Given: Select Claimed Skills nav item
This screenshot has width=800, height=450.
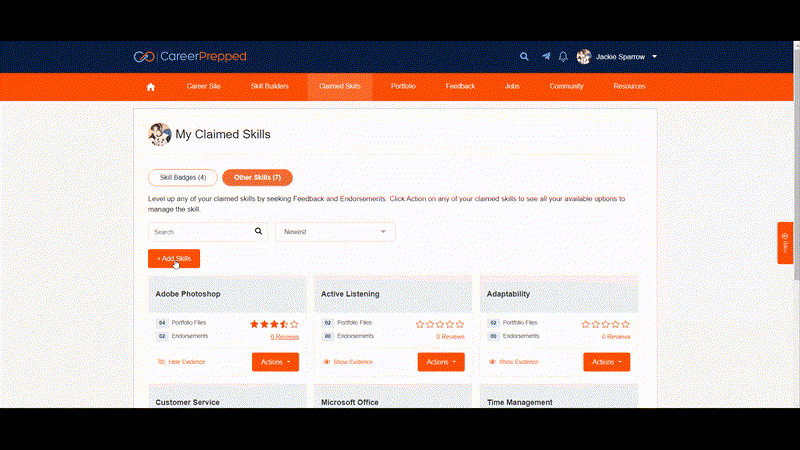Looking at the screenshot, I should [x=340, y=86].
